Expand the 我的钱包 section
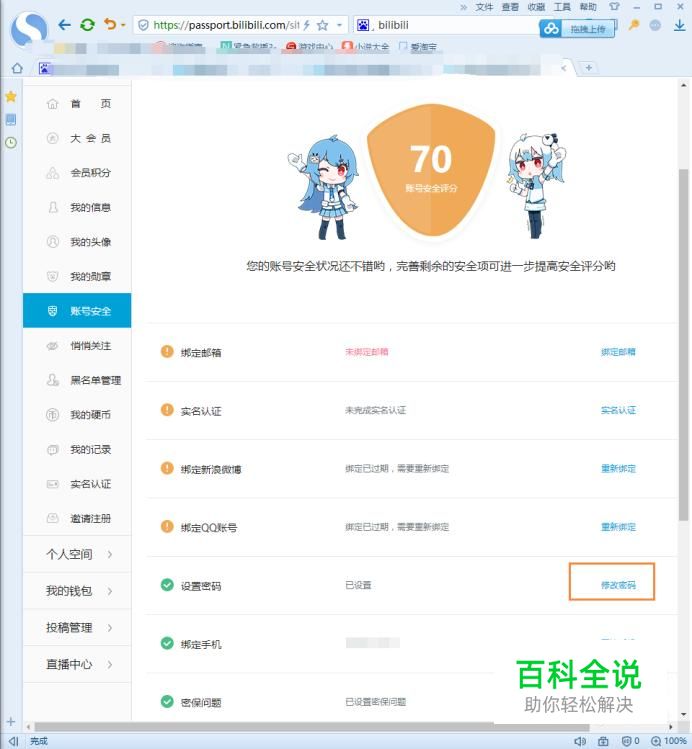 77,591
